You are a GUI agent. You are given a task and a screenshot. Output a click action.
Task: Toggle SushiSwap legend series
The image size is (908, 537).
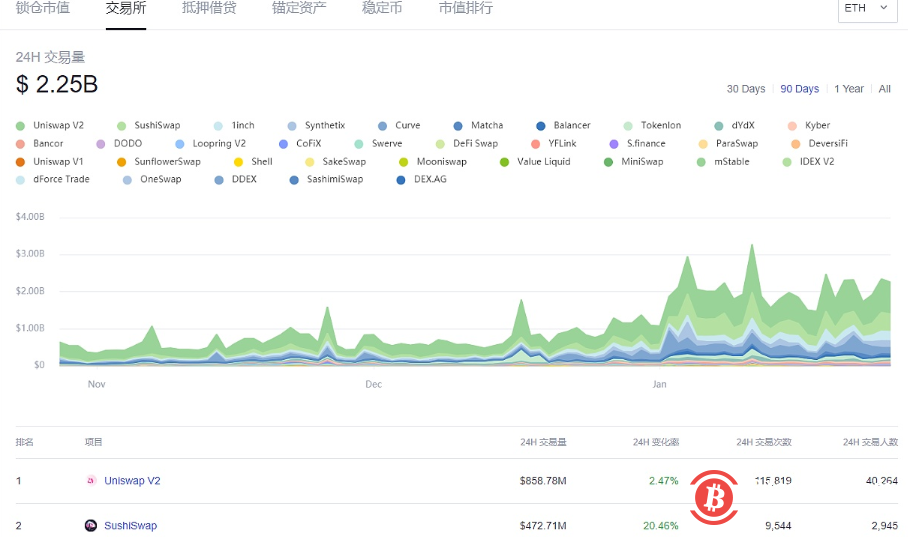point(149,125)
